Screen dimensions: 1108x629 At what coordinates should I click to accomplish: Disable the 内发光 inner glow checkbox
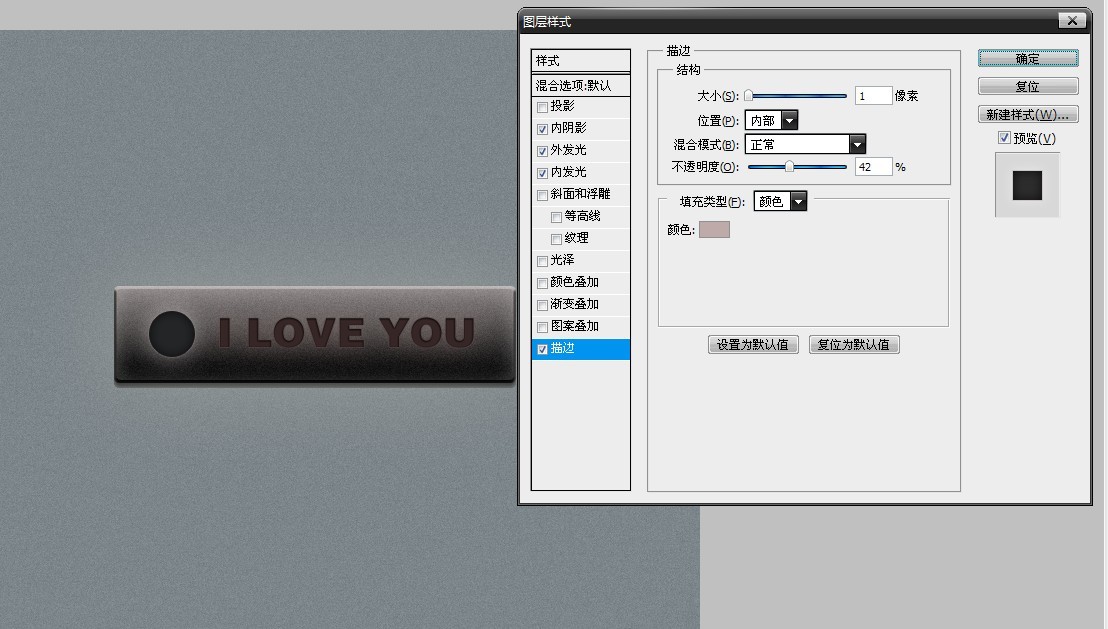[x=543, y=173]
